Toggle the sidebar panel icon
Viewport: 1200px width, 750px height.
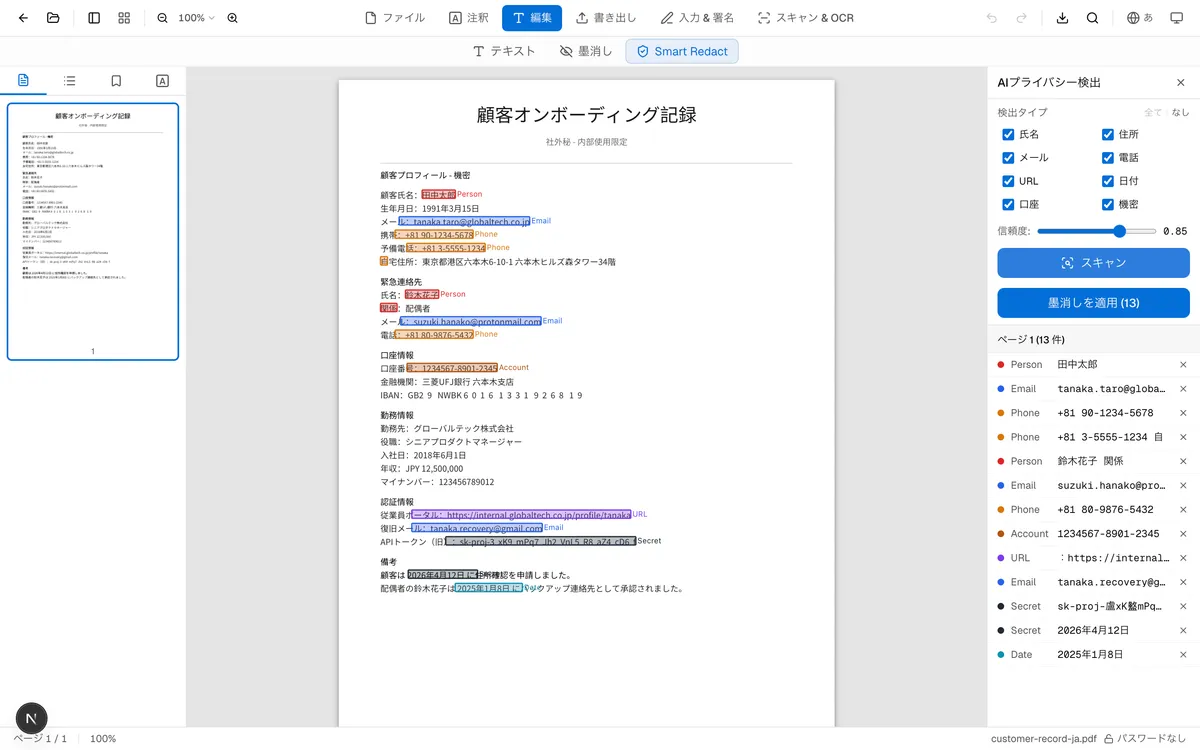[x=94, y=18]
